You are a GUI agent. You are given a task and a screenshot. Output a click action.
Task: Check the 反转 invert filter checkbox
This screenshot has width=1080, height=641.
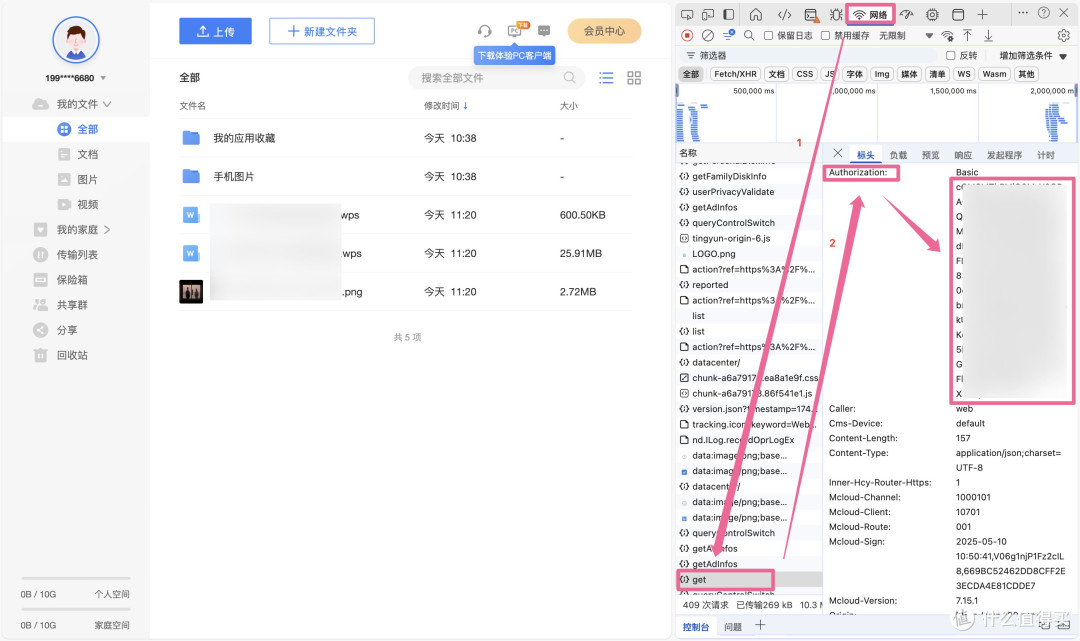(x=951, y=55)
